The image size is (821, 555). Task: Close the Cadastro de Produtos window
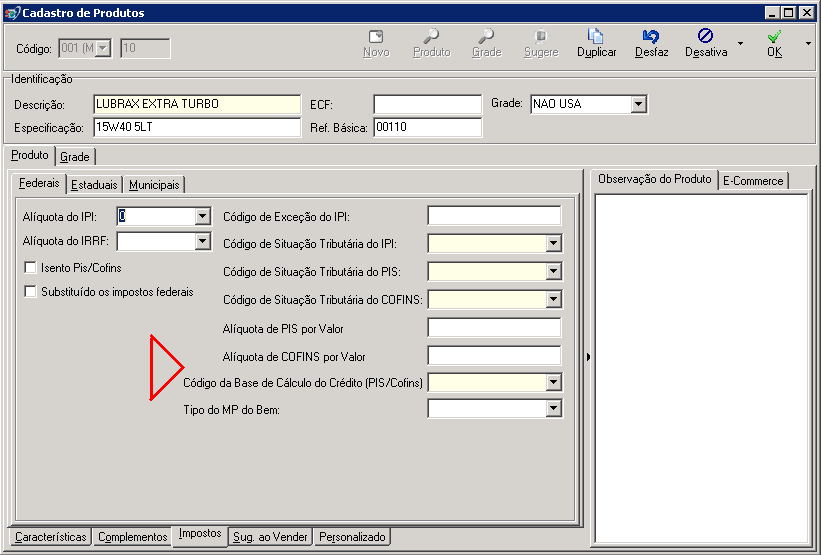click(807, 13)
